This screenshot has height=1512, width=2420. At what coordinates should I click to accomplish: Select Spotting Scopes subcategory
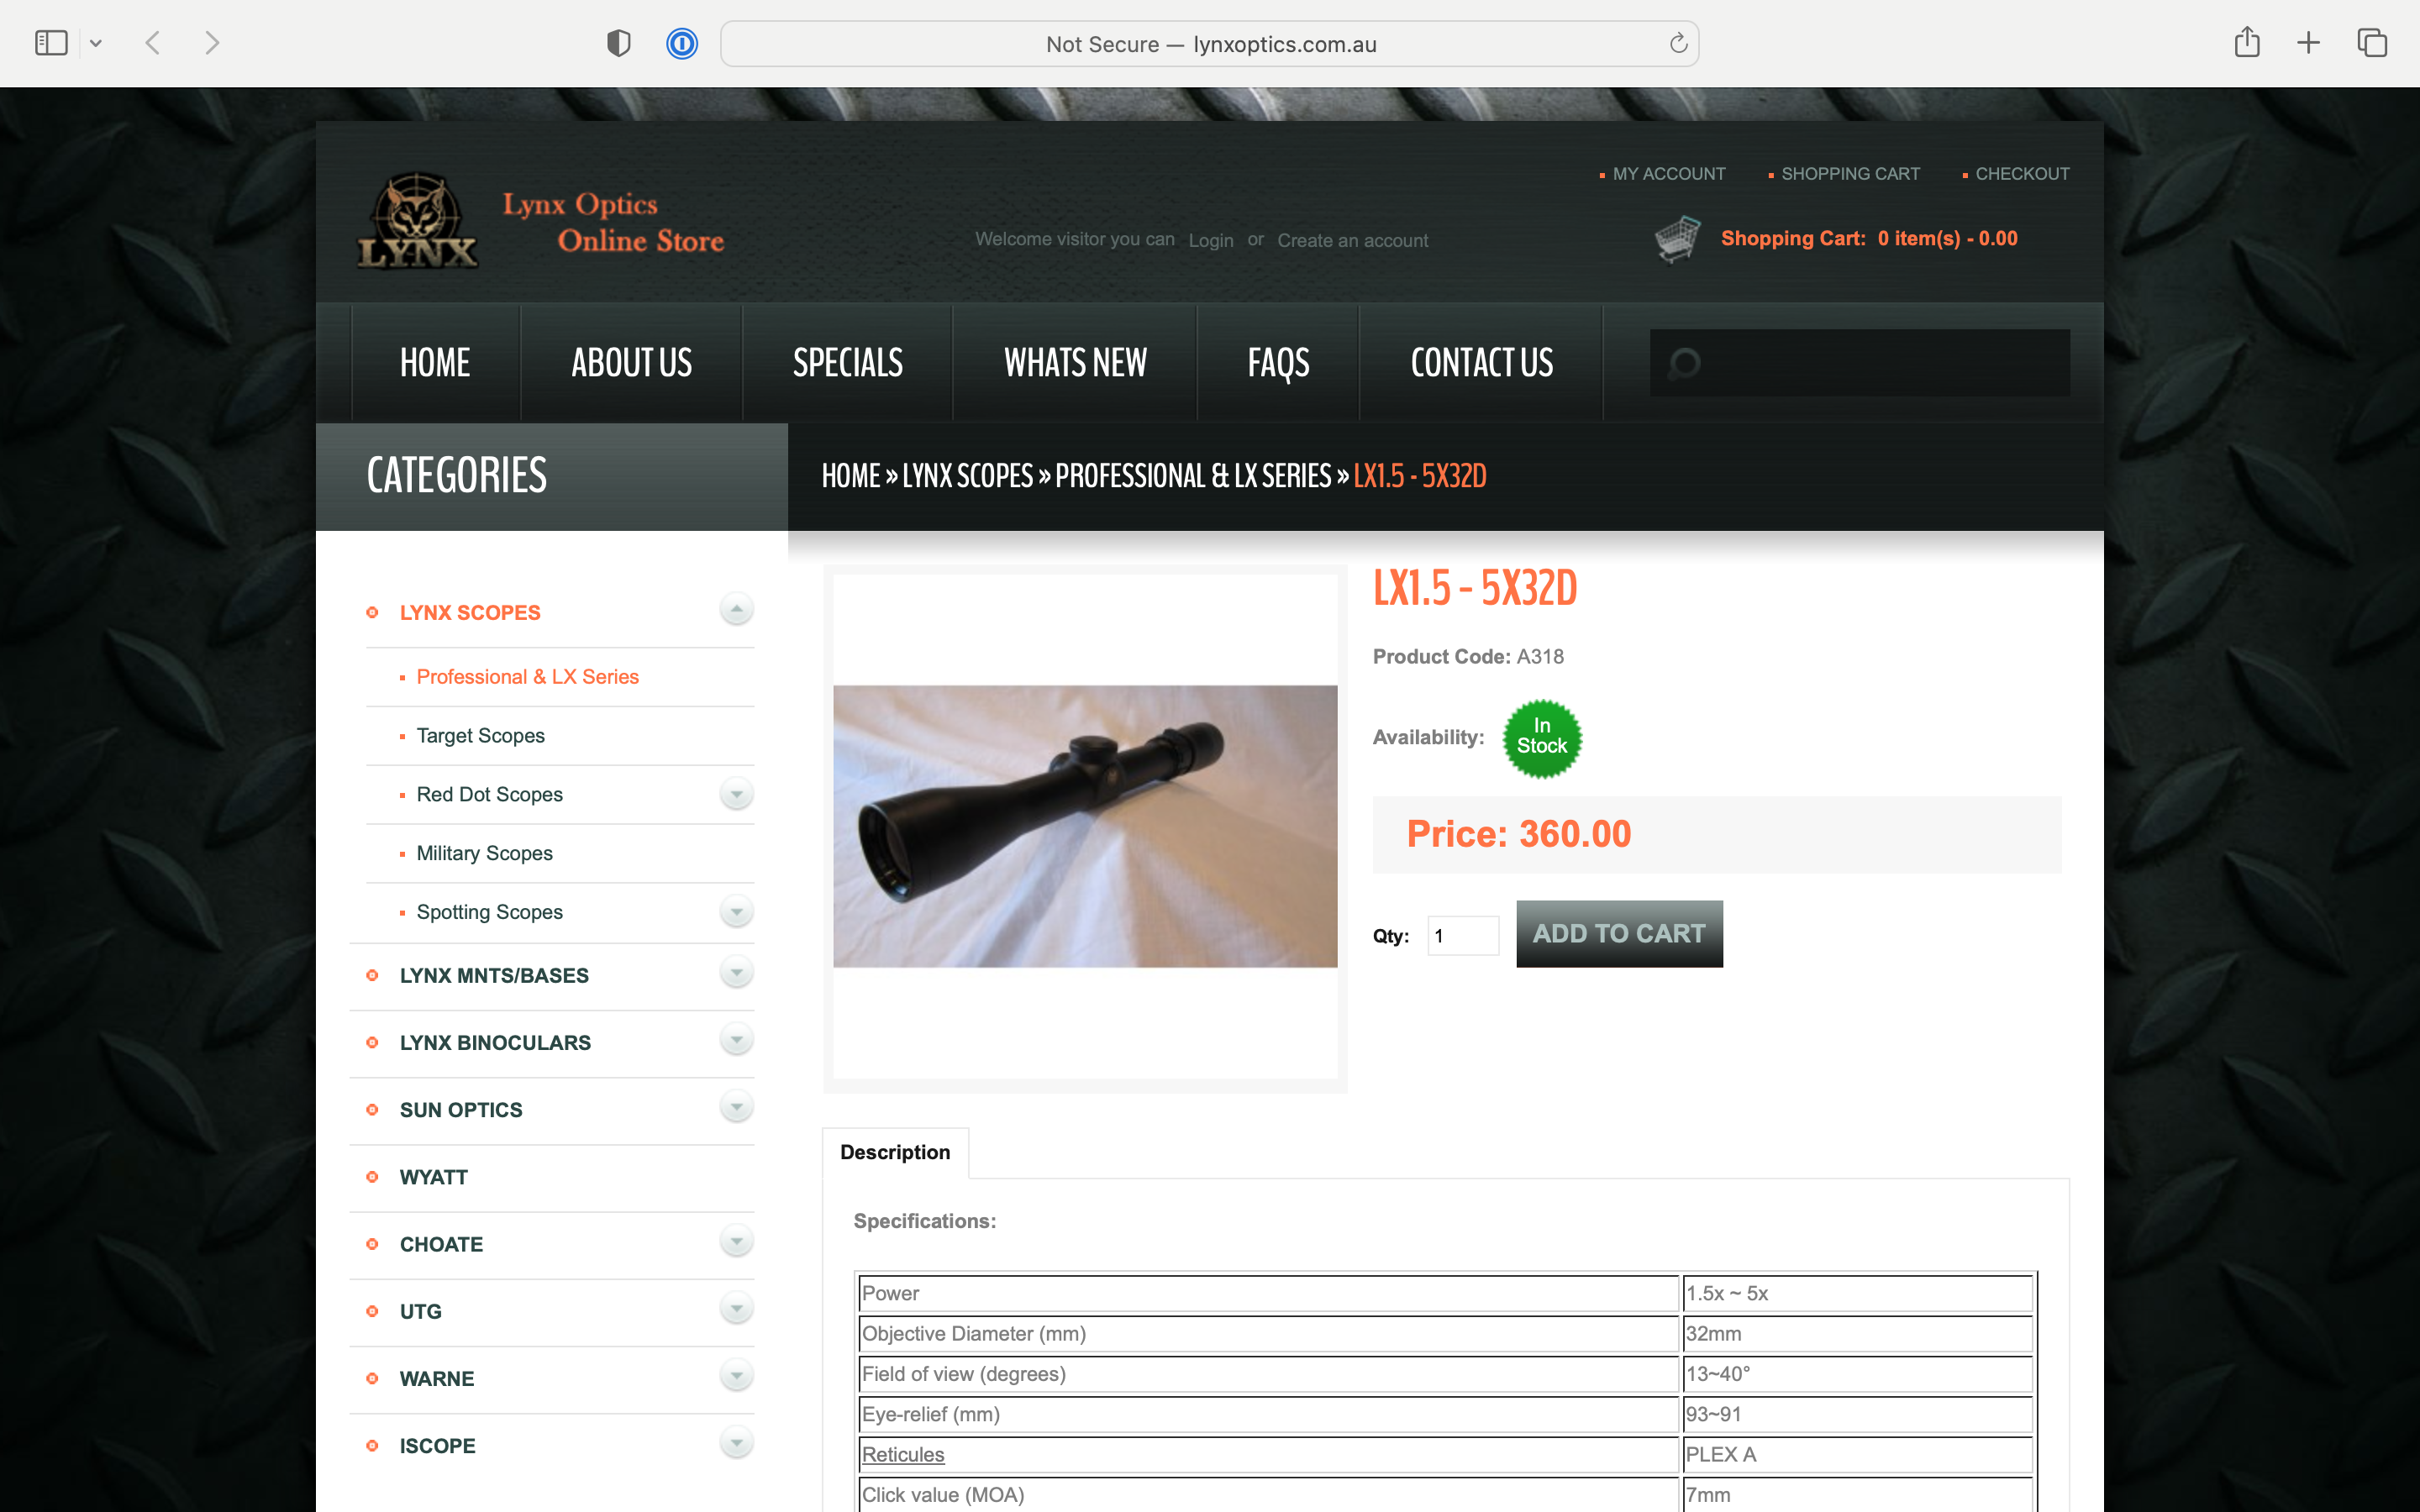point(489,912)
